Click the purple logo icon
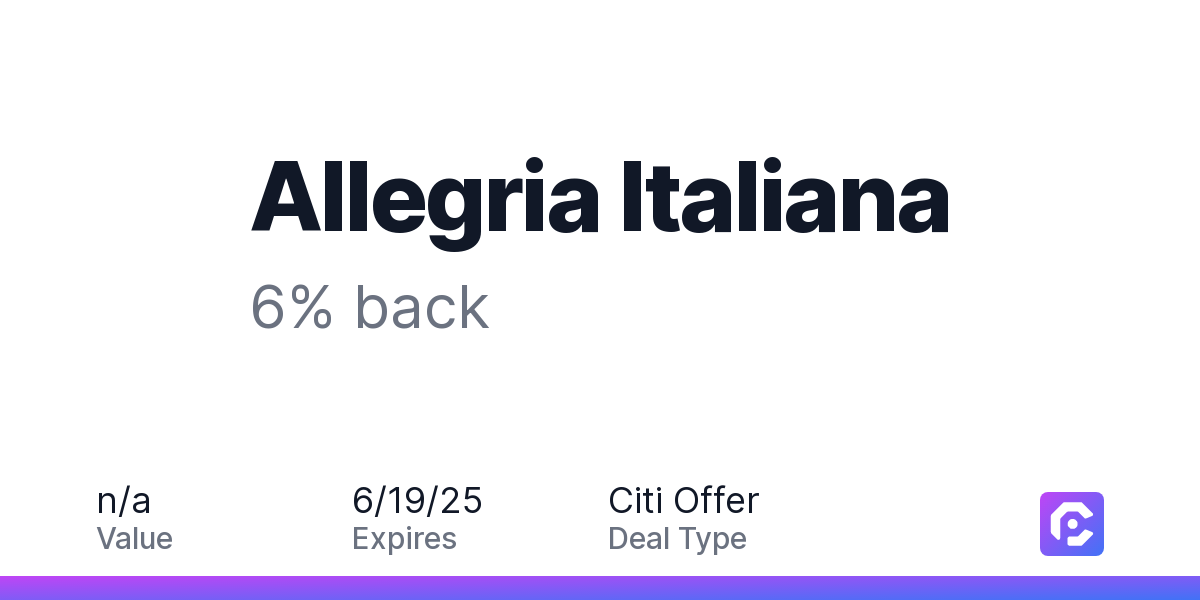1200x600 pixels. click(1072, 524)
